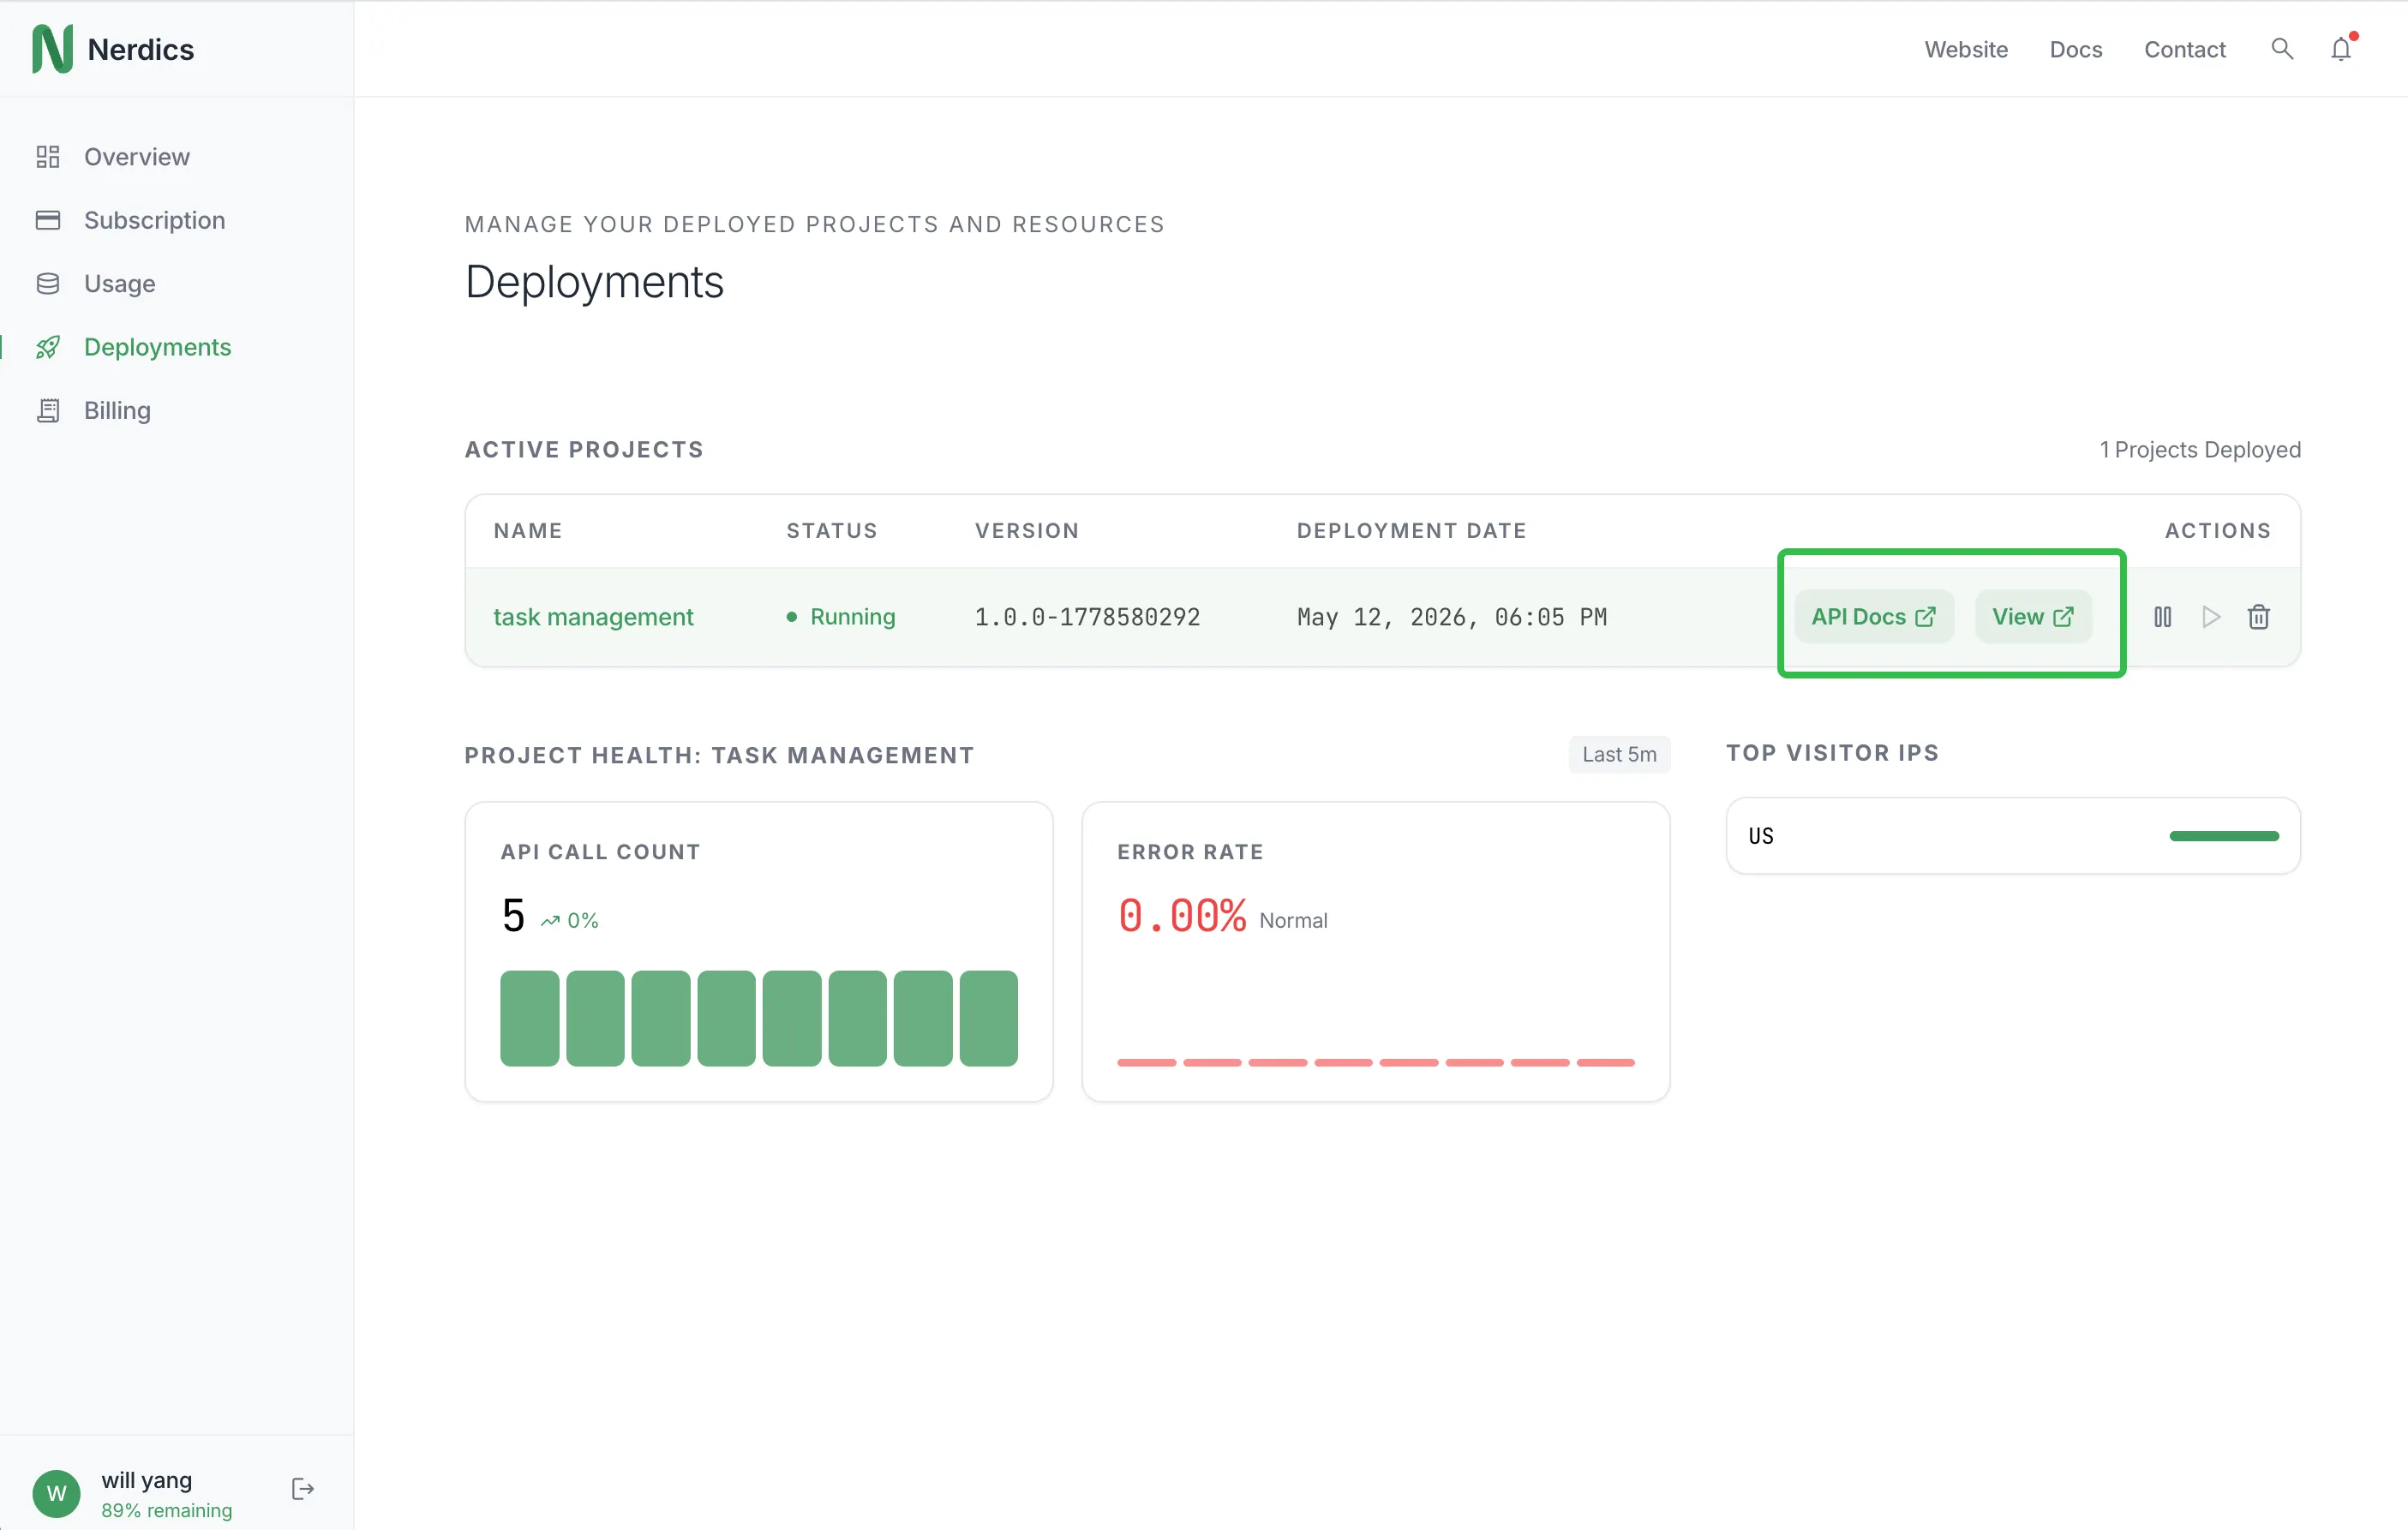
Task: Click the NAME column header
Action: [x=528, y=531]
